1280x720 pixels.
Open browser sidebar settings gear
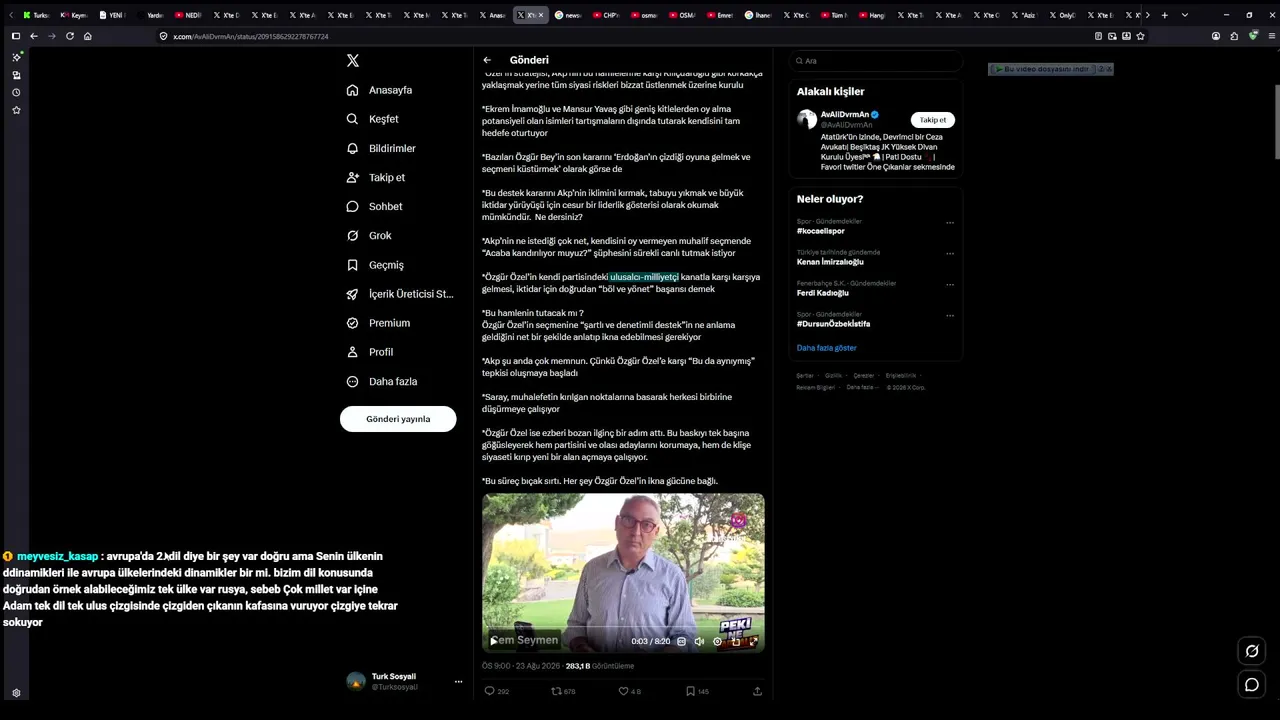point(16,693)
